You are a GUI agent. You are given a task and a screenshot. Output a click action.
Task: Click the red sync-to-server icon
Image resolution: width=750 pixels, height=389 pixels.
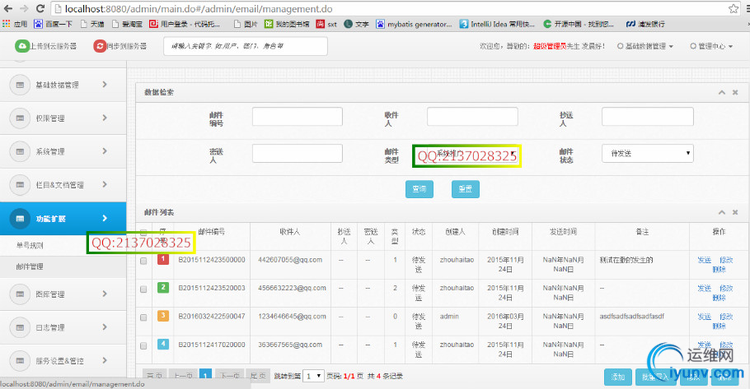99,46
